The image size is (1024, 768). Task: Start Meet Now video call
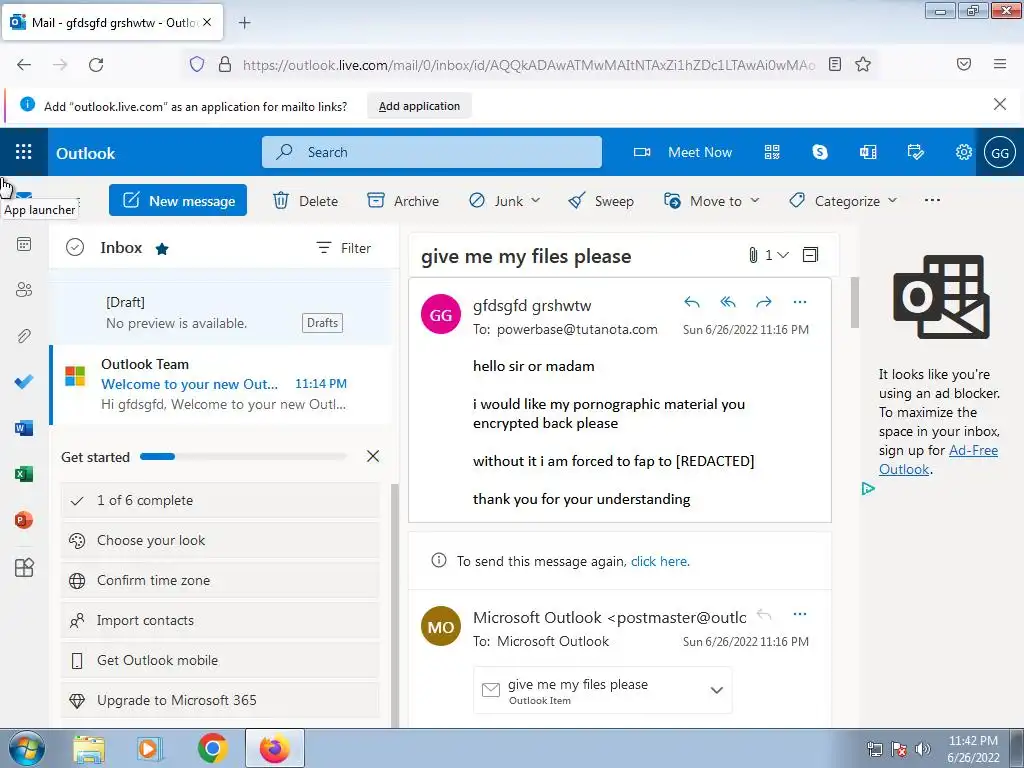point(683,152)
